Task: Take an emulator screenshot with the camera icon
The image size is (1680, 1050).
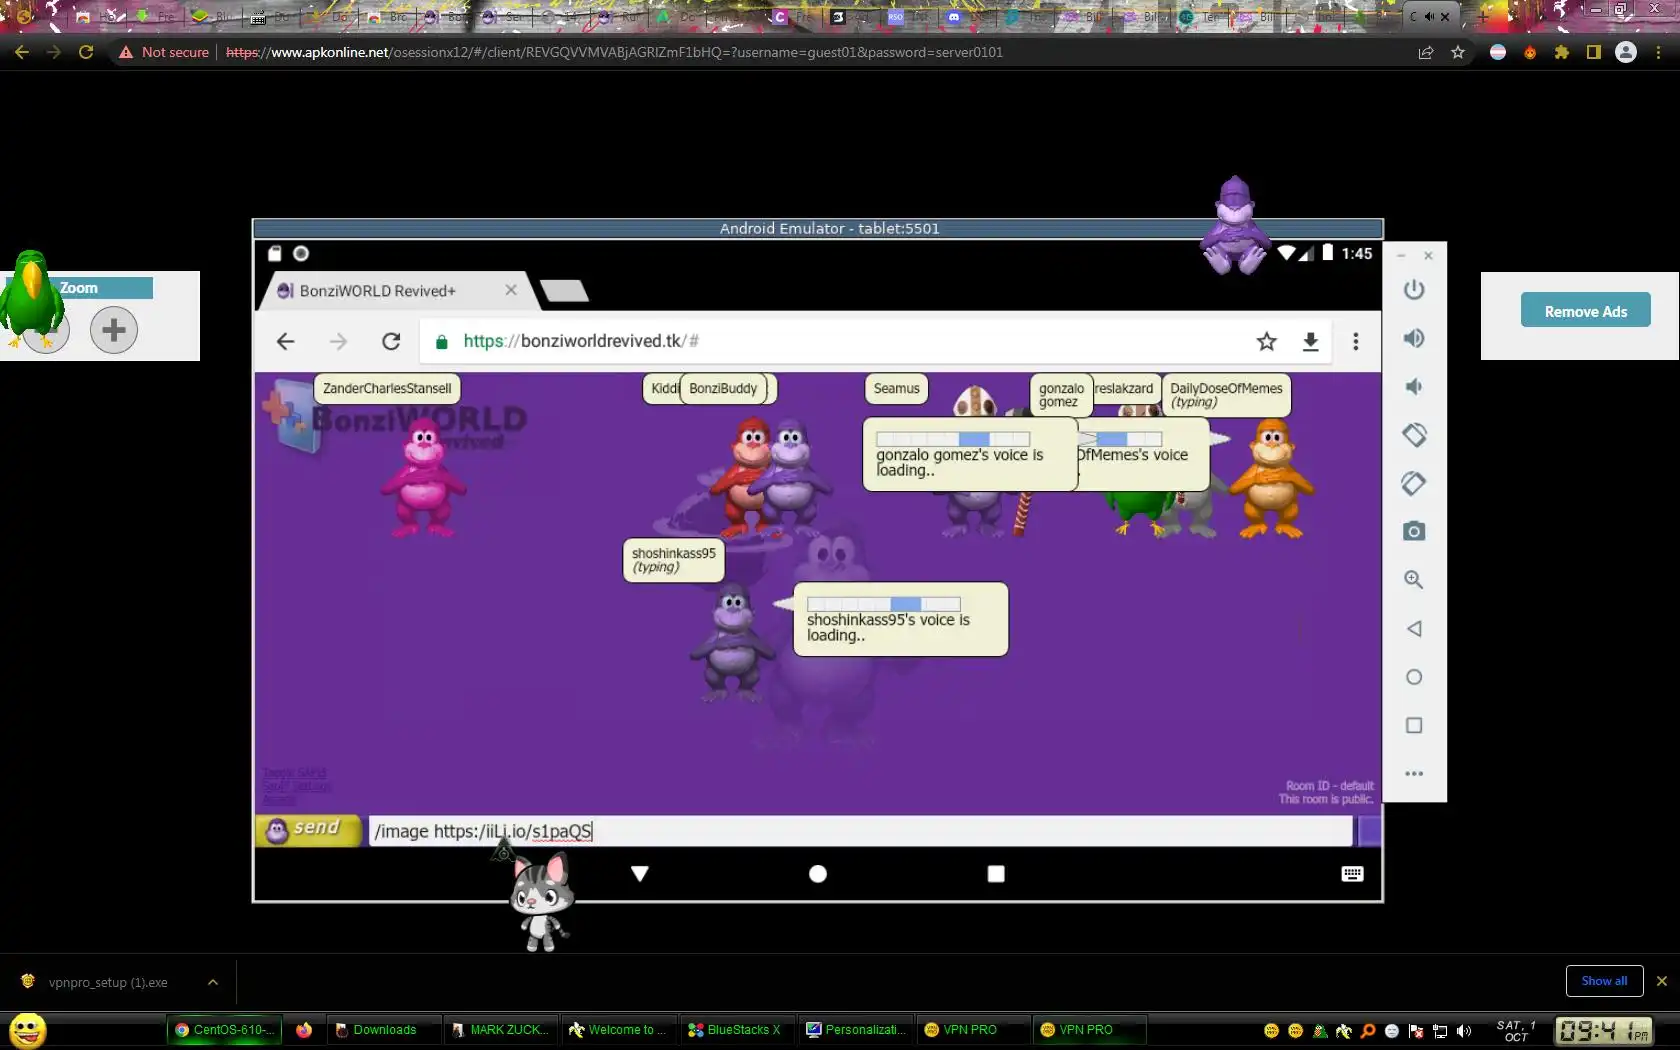Action: click(1413, 531)
